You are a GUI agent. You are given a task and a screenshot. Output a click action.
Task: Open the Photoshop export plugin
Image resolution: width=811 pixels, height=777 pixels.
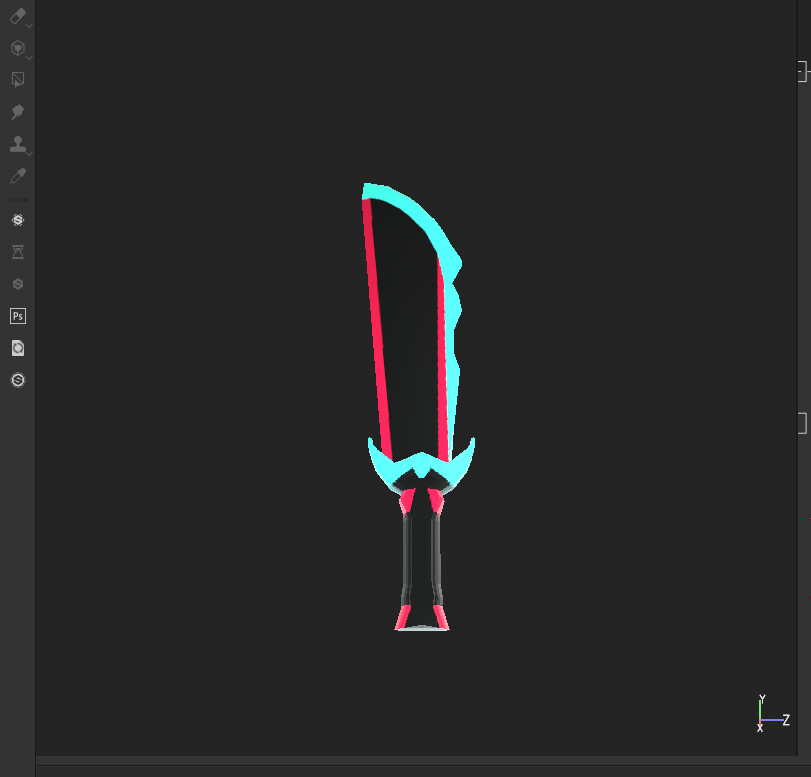pos(17,316)
